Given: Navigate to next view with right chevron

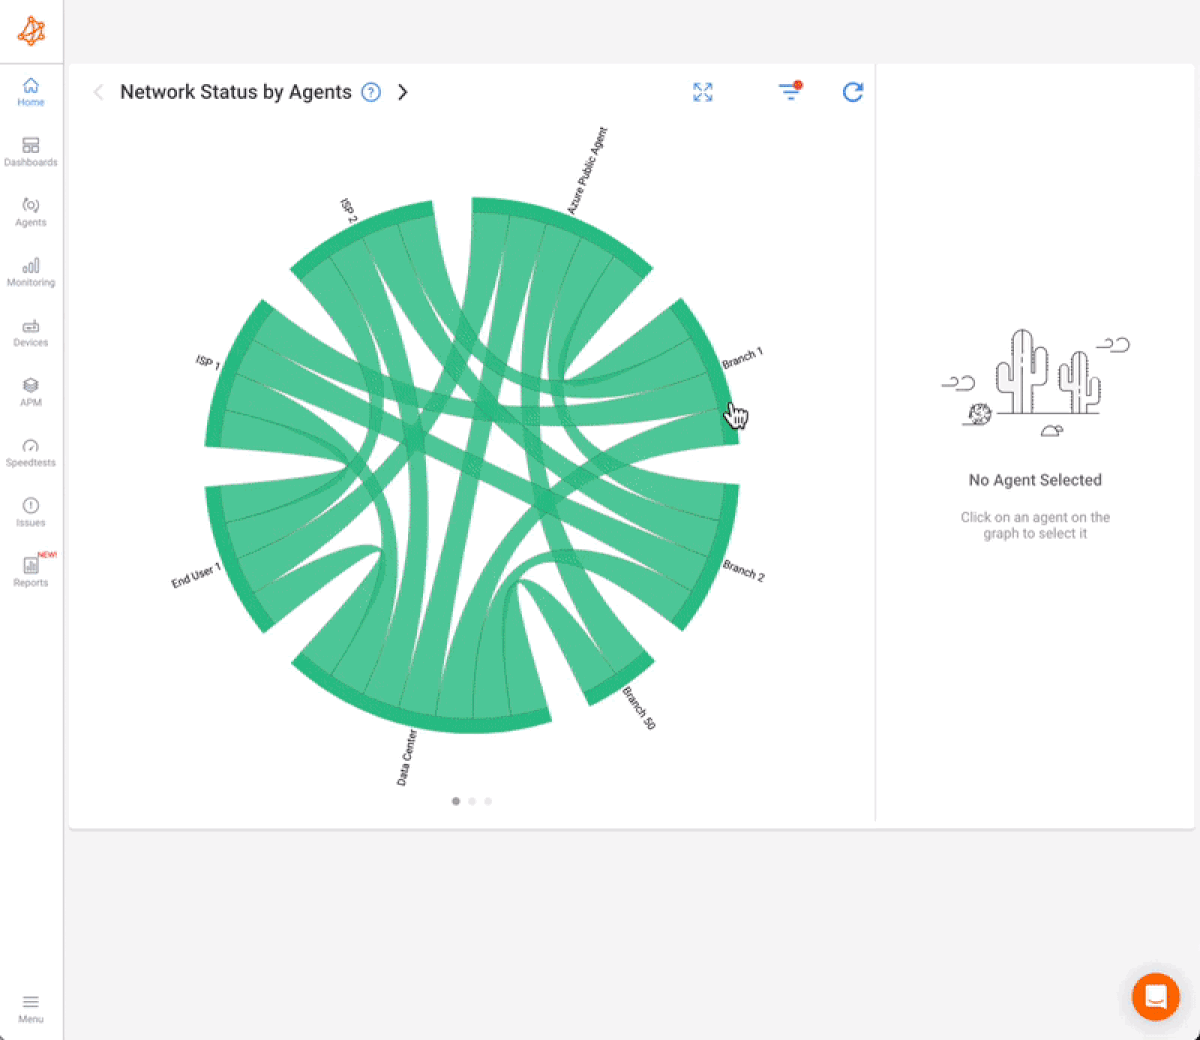Looking at the screenshot, I should (x=403, y=91).
